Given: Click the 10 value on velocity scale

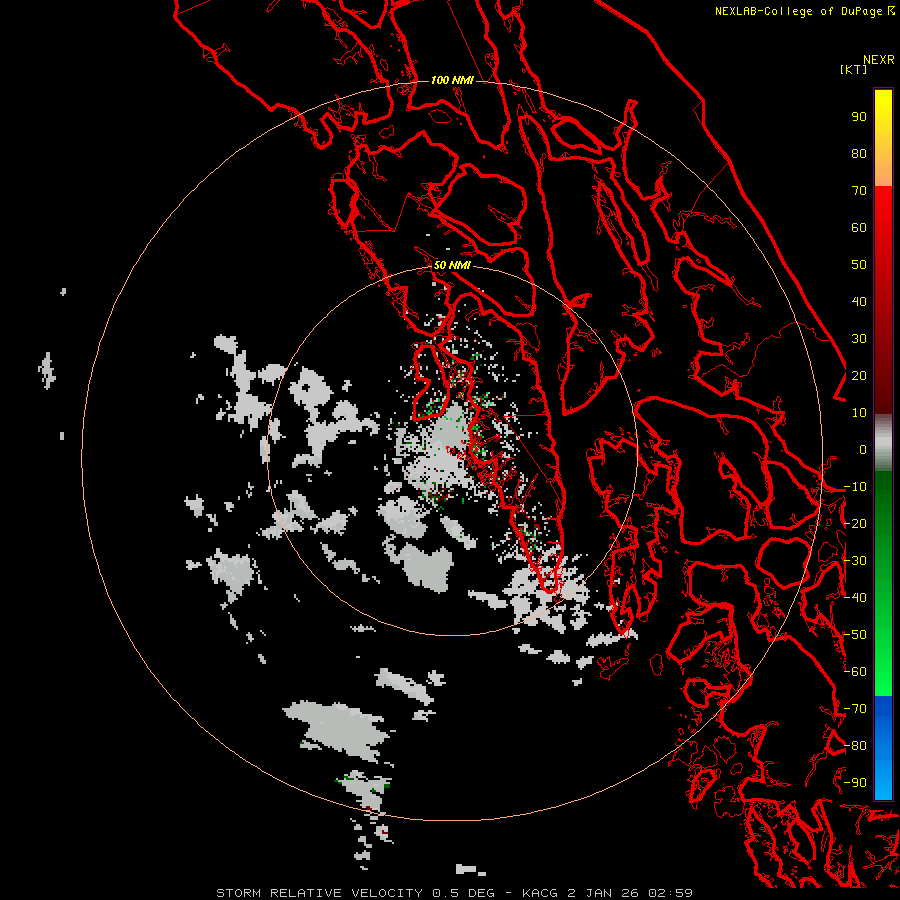Looking at the screenshot, I should (x=859, y=413).
